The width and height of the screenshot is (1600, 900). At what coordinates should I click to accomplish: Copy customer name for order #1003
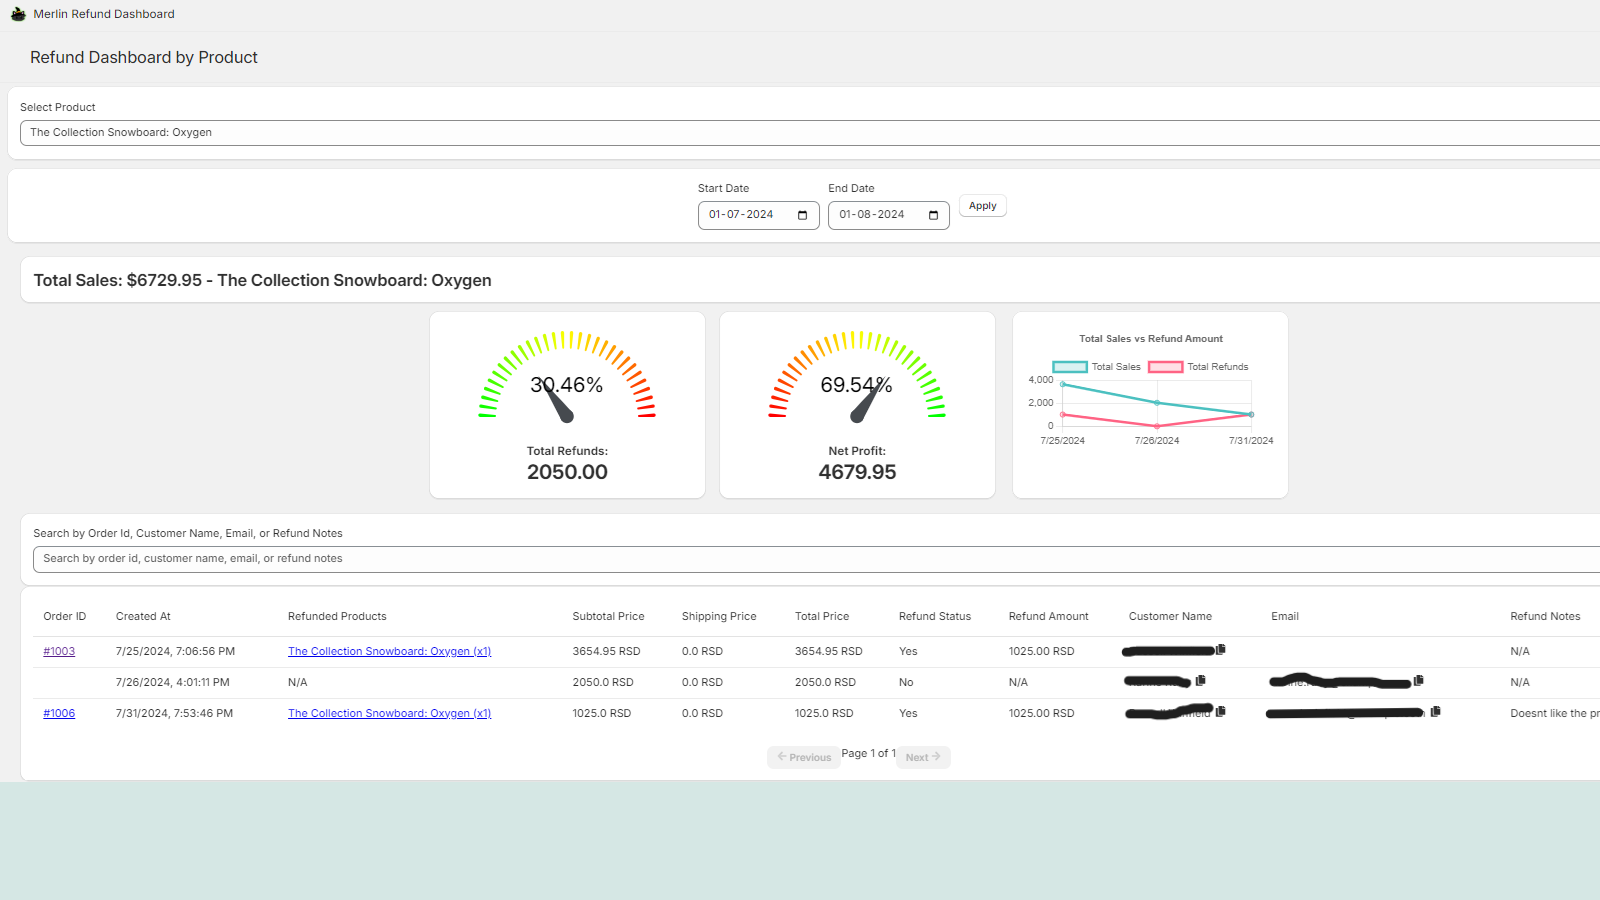pyautogui.click(x=1221, y=649)
